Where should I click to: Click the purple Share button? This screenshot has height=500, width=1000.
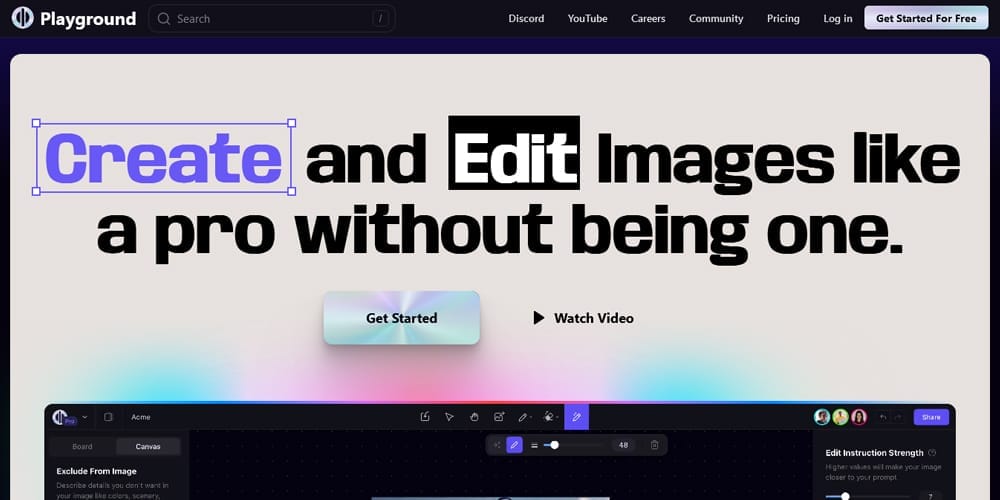(x=931, y=417)
